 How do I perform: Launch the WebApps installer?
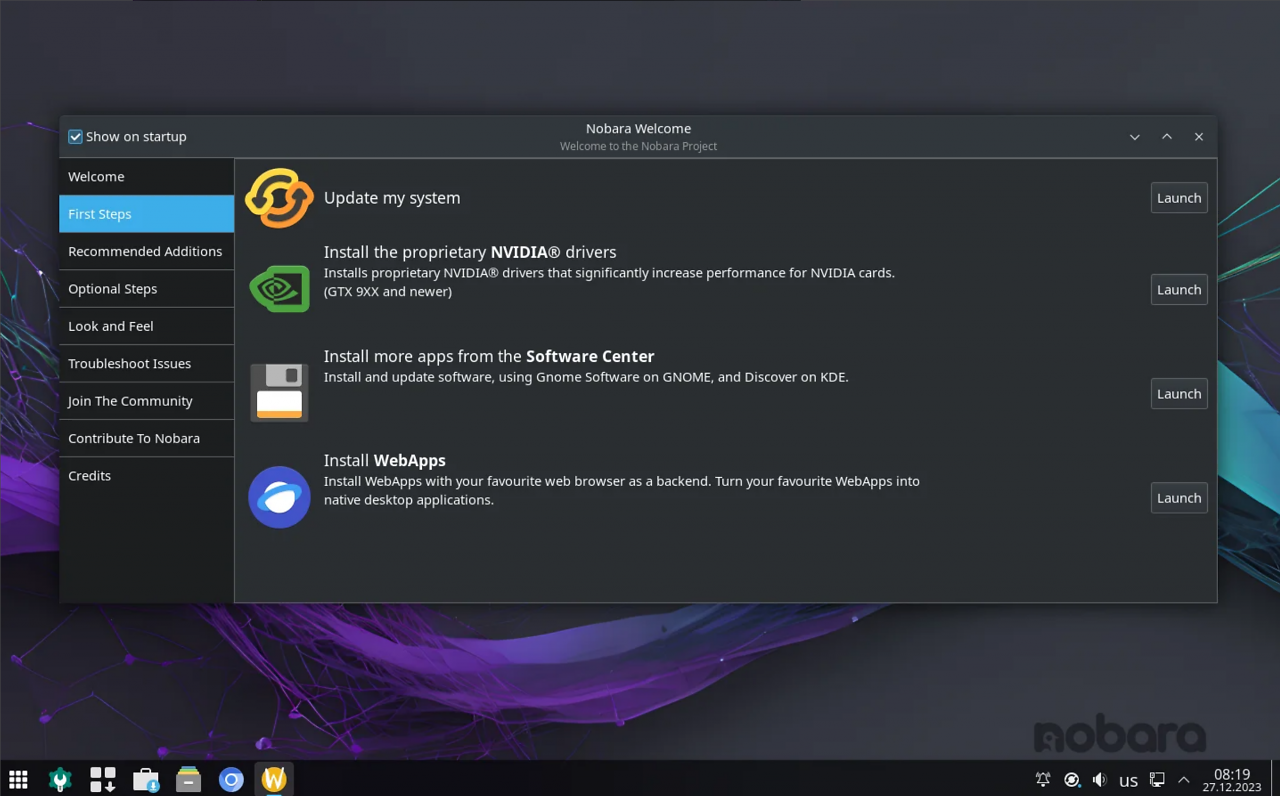1179,498
